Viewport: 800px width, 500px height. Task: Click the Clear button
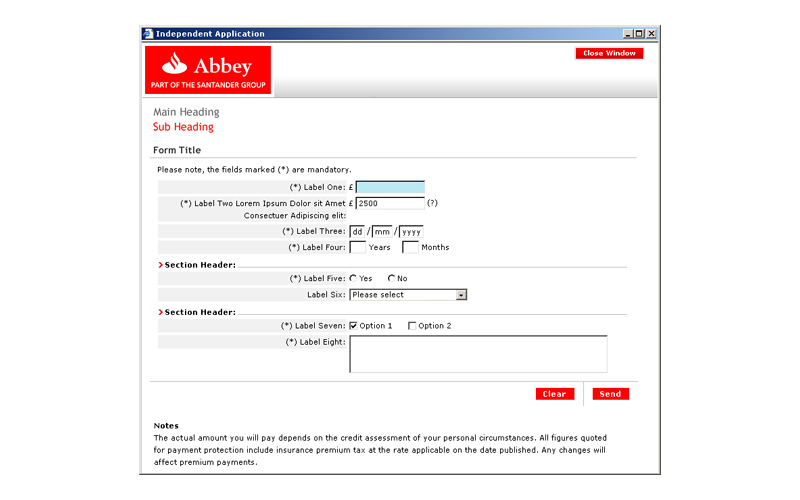point(554,394)
